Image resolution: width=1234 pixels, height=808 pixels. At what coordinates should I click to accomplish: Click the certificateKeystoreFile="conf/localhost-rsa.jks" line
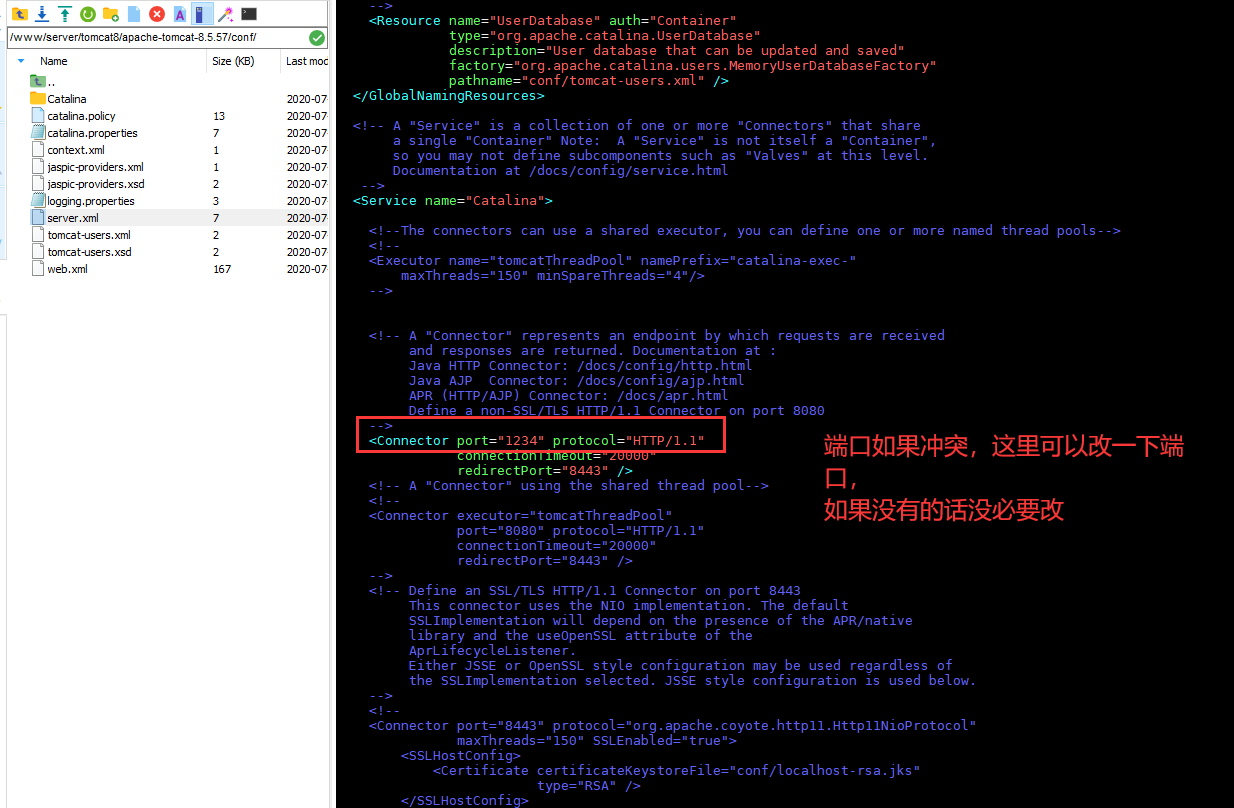(x=676, y=770)
